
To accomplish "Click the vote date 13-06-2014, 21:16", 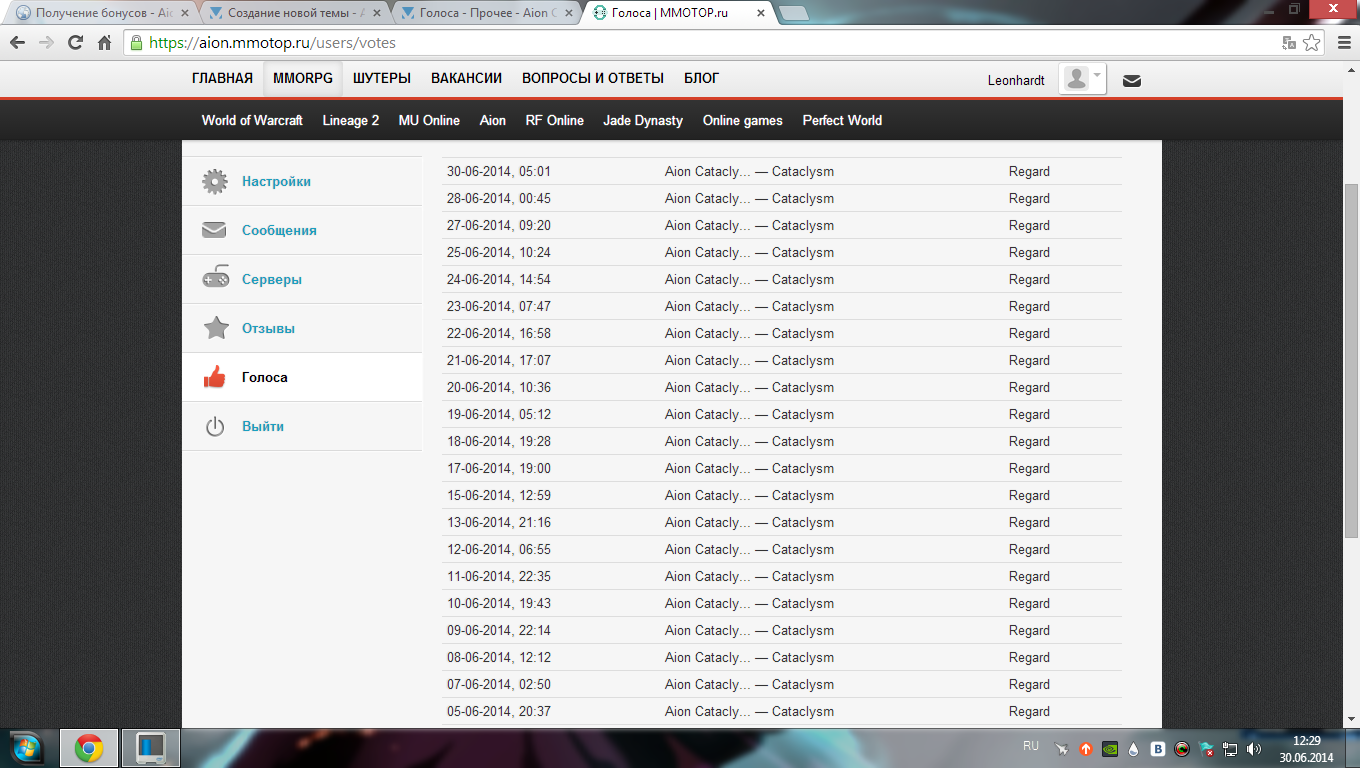I will [x=499, y=522].
